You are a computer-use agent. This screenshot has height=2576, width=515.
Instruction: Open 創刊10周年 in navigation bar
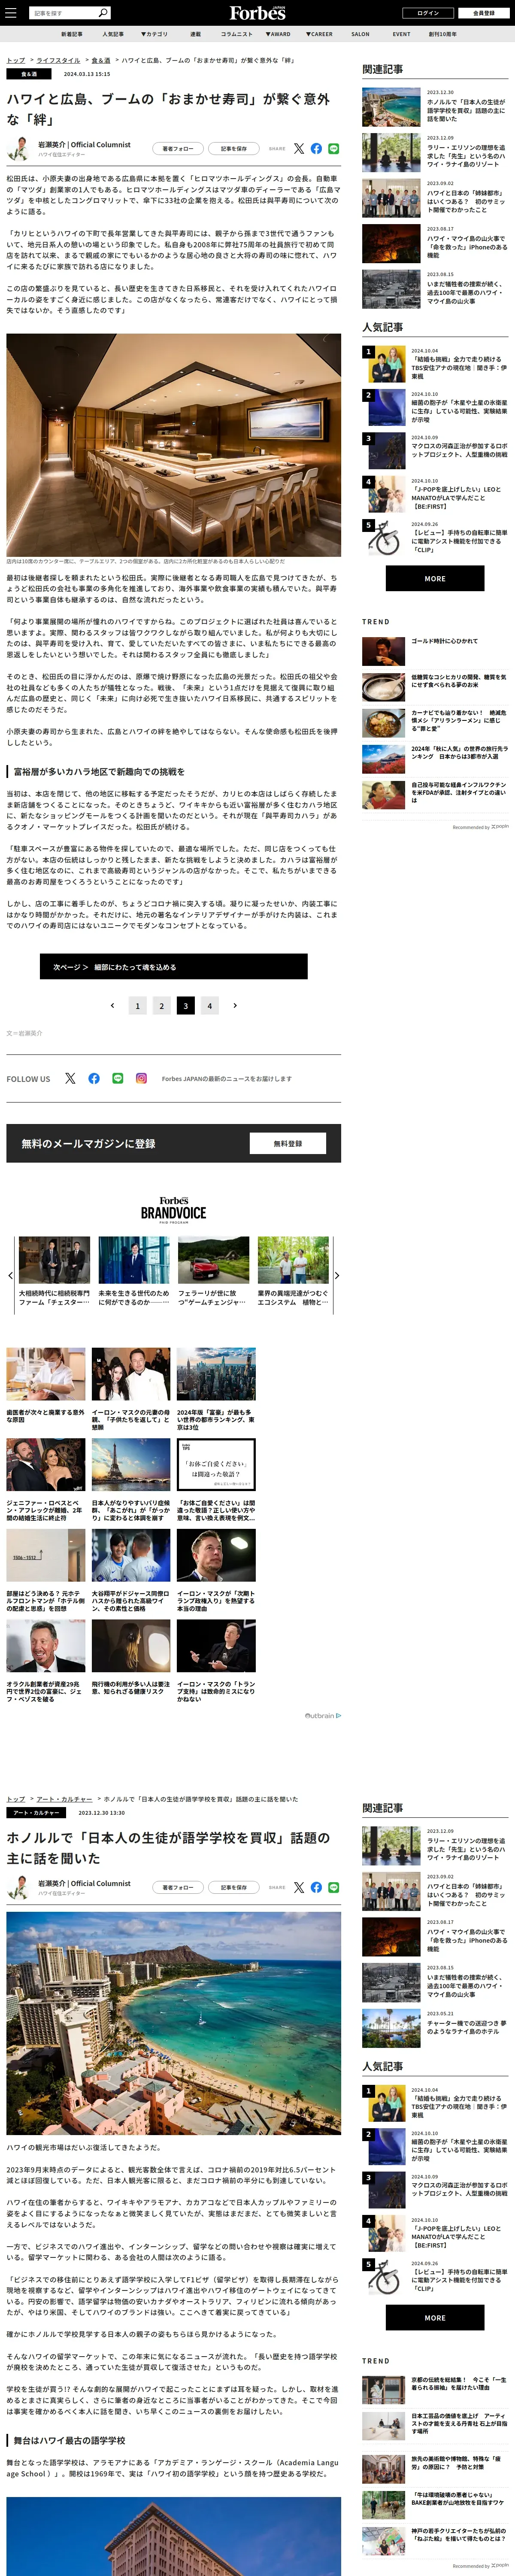pos(443,34)
